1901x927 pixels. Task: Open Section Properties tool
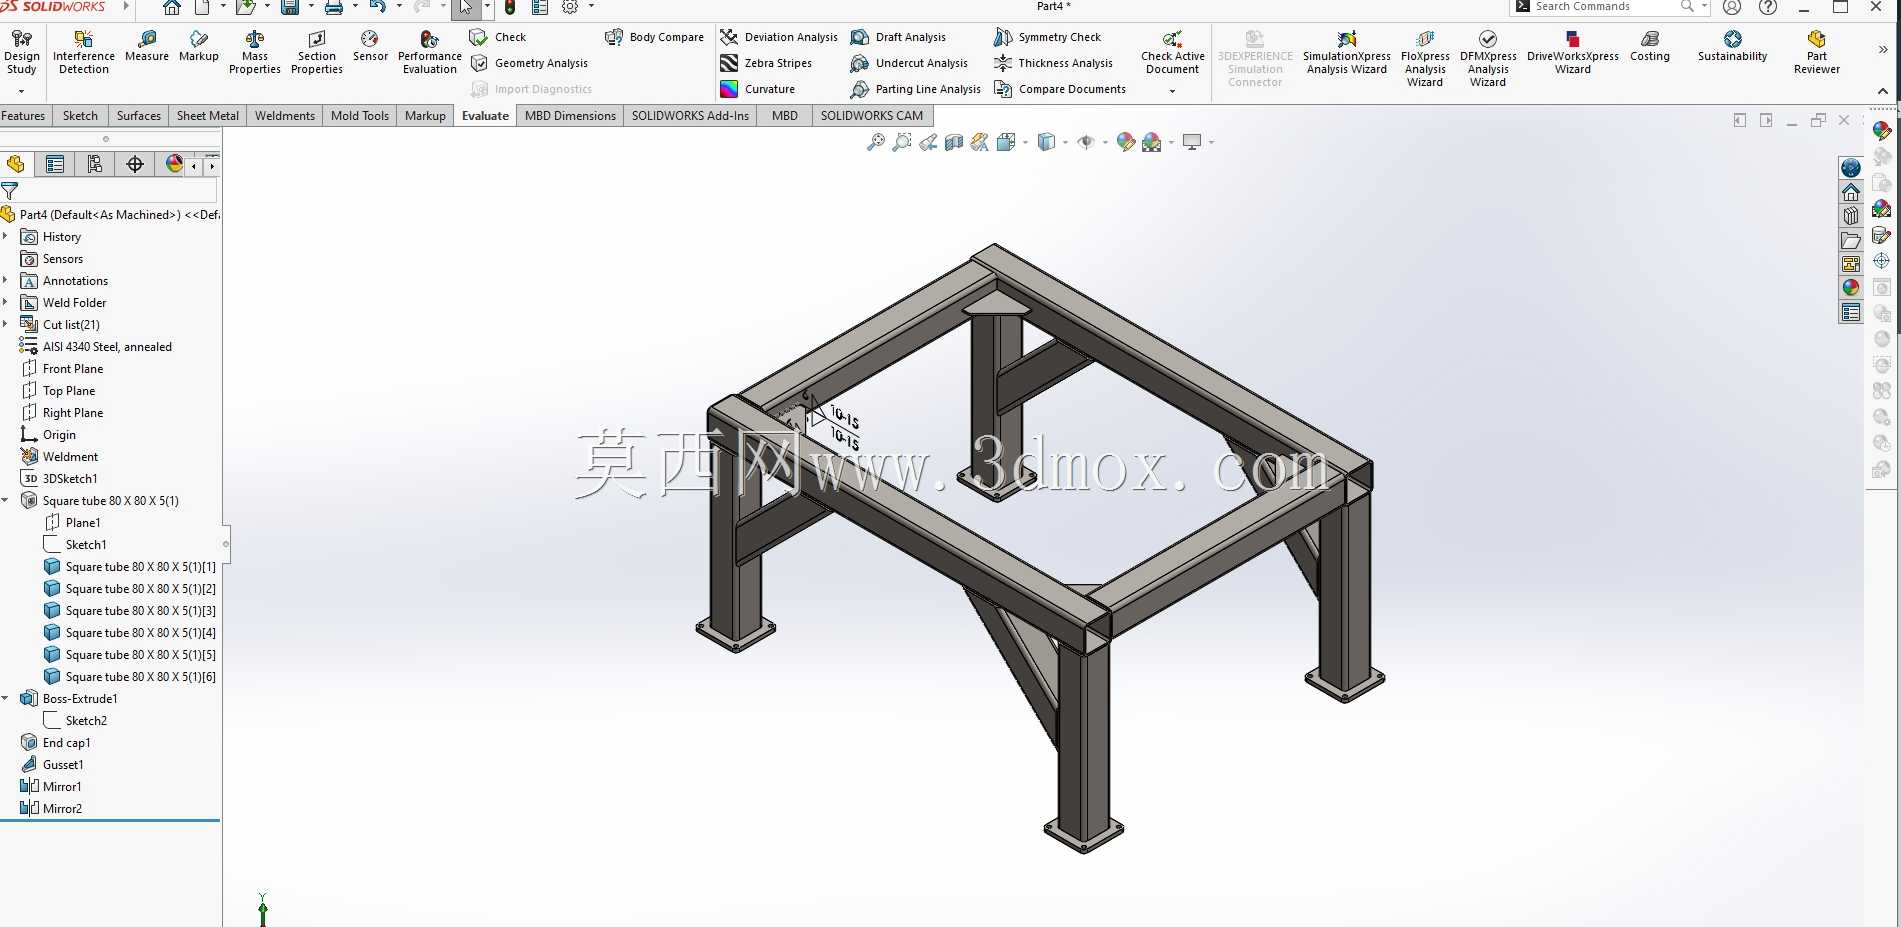tap(317, 52)
